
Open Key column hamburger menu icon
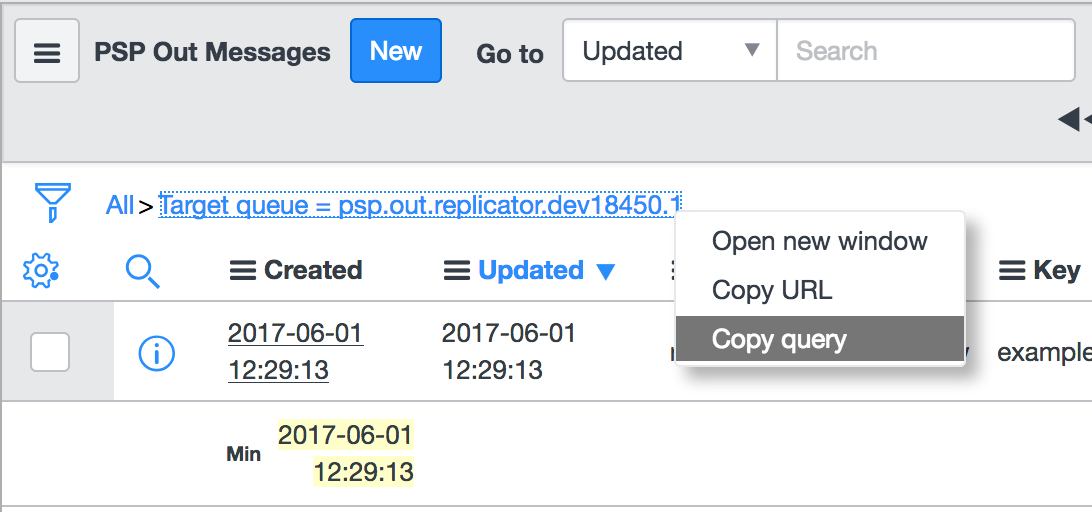coord(1012,271)
